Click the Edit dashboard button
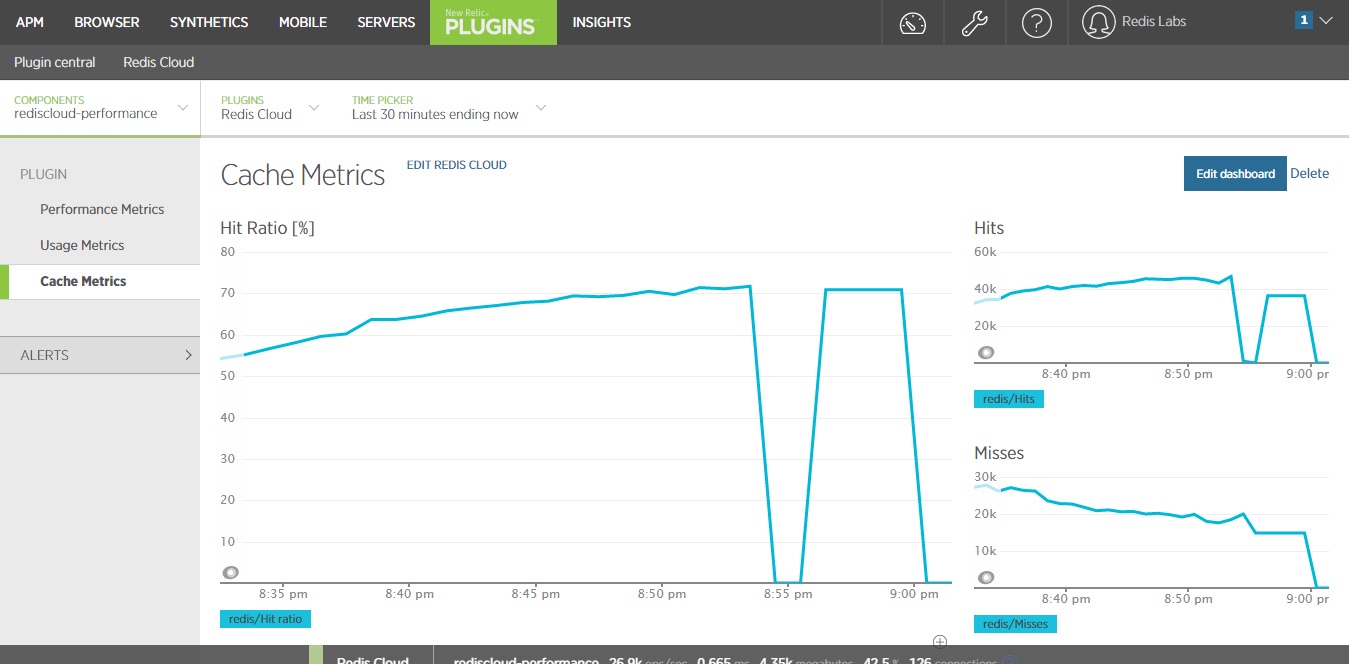The width and height of the screenshot is (1349, 664). click(x=1235, y=173)
